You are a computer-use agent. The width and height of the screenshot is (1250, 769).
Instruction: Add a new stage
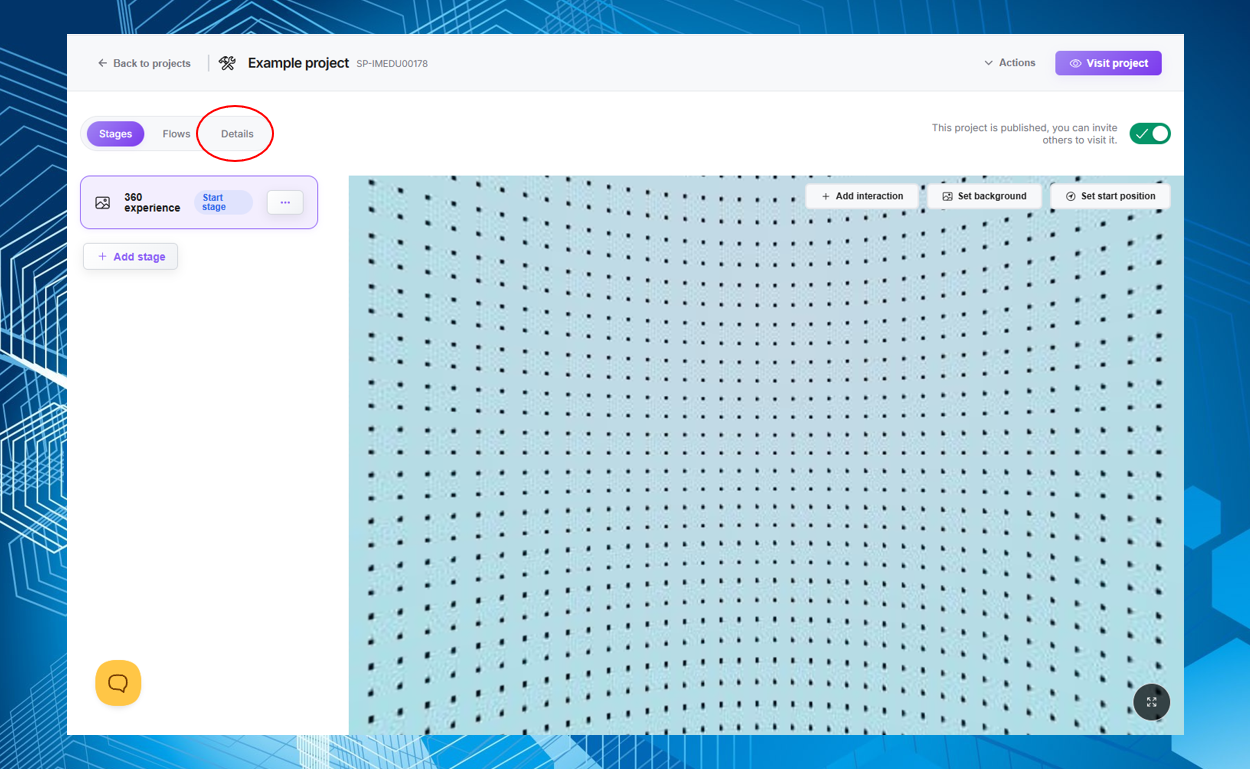pos(131,257)
